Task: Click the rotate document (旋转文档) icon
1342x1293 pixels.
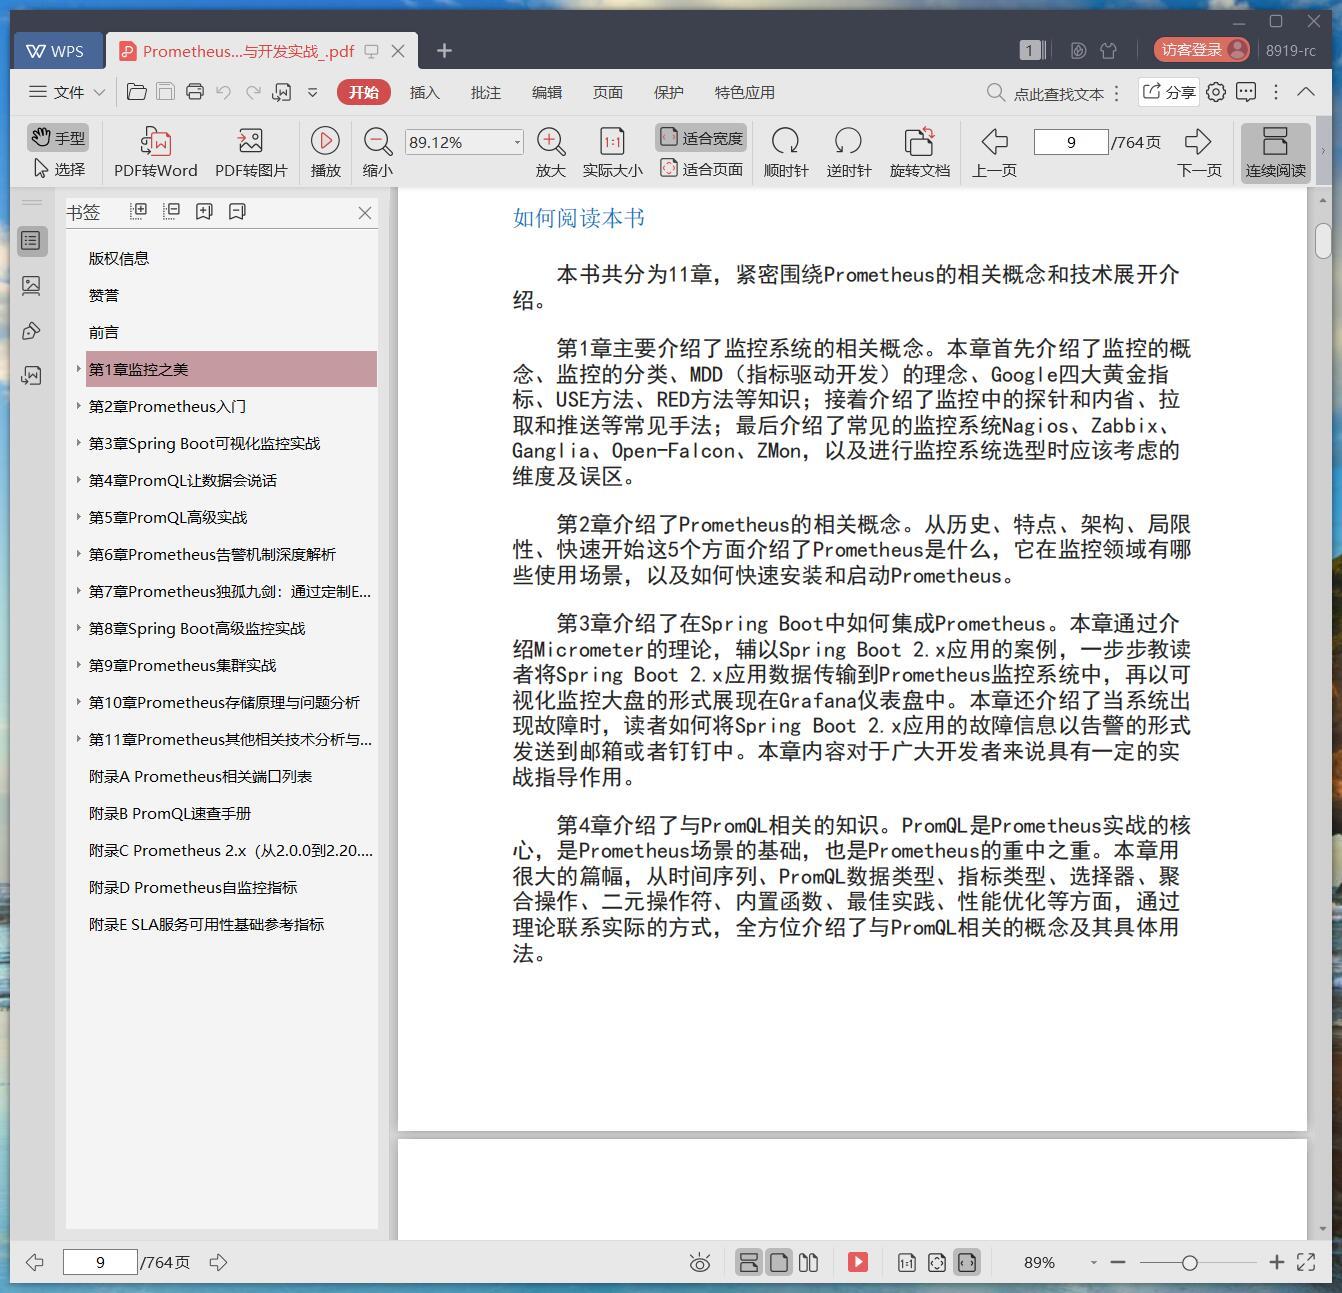Action: (919, 153)
